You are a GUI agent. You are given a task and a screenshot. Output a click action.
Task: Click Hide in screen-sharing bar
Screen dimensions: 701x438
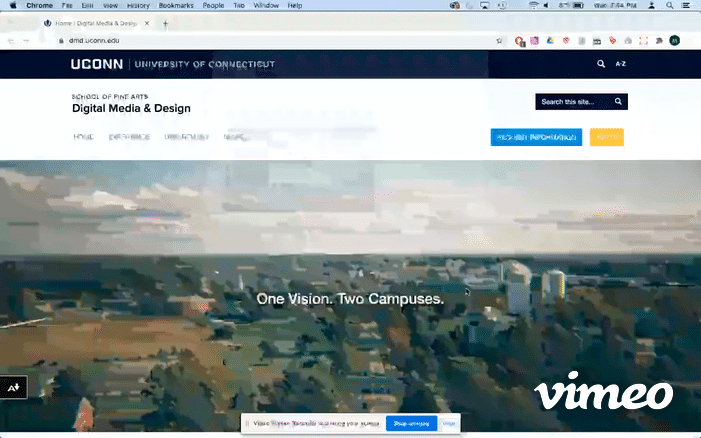point(449,423)
